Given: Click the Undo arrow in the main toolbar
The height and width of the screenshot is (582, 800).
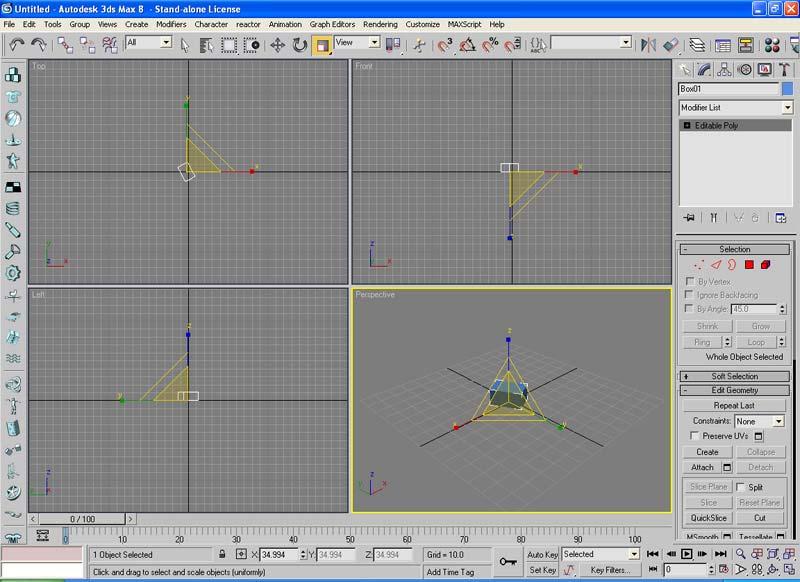Looking at the screenshot, I should pyautogui.click(x=17, y=45).
